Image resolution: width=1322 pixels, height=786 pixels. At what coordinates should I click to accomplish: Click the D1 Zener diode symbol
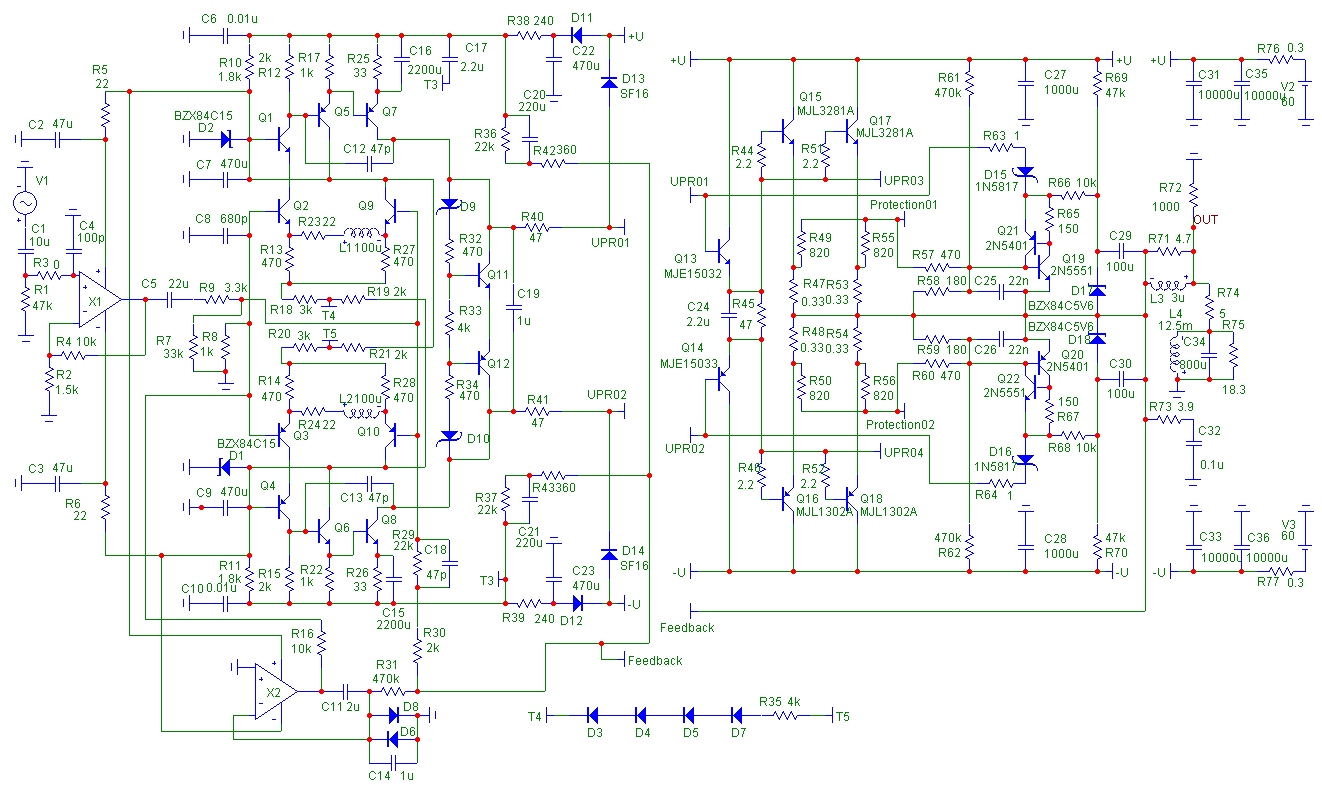(x=225, y=466)
